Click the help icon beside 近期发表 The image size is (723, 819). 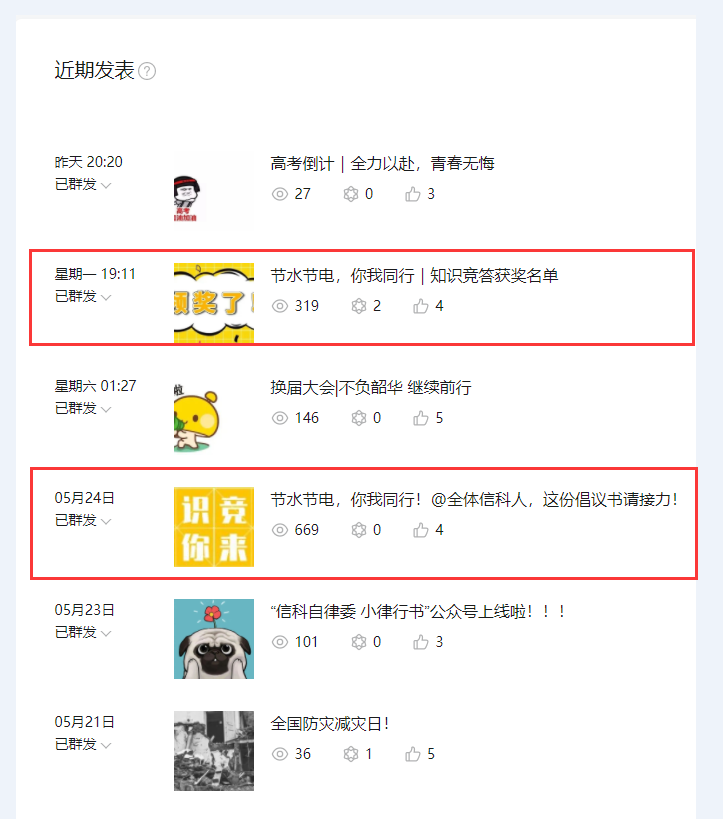(147, 71)
